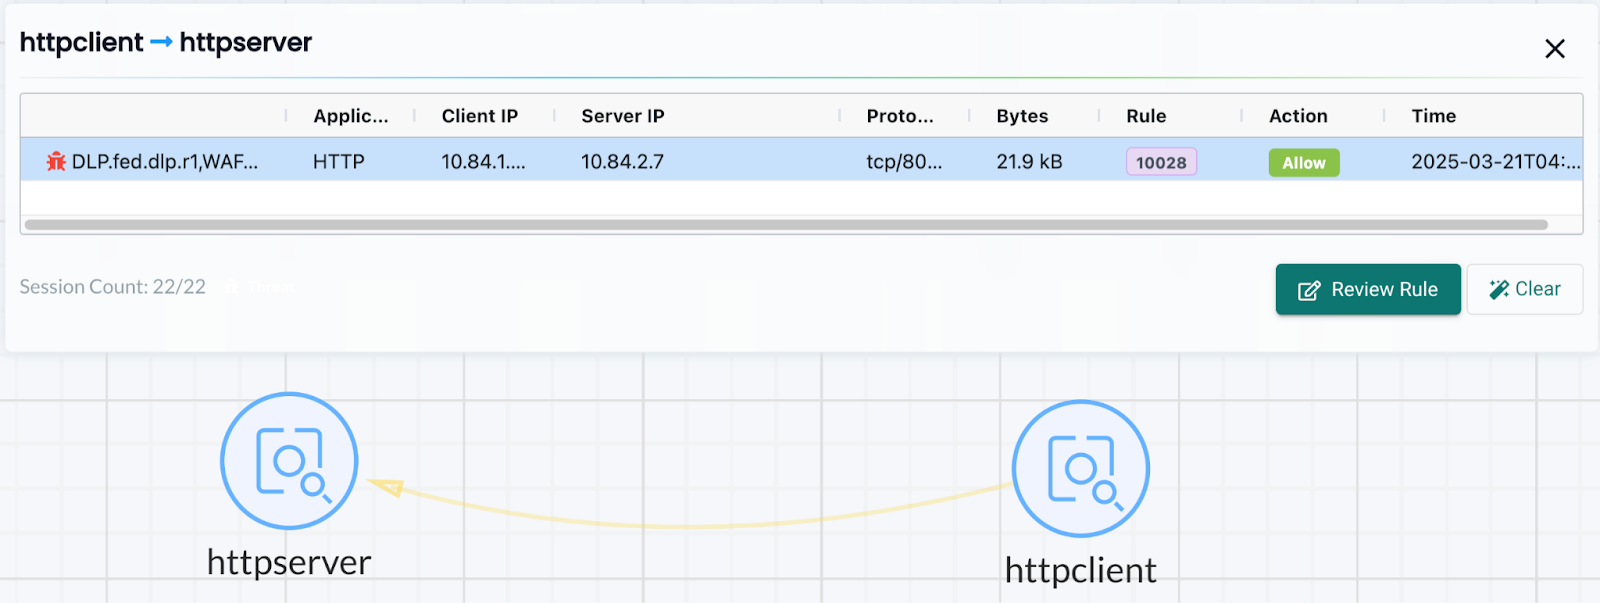Sort sessions by Bytes column
Image resolution: width=1600 pixels, height=603 pixels.
pyautogui.click(x=1022, y=116)
